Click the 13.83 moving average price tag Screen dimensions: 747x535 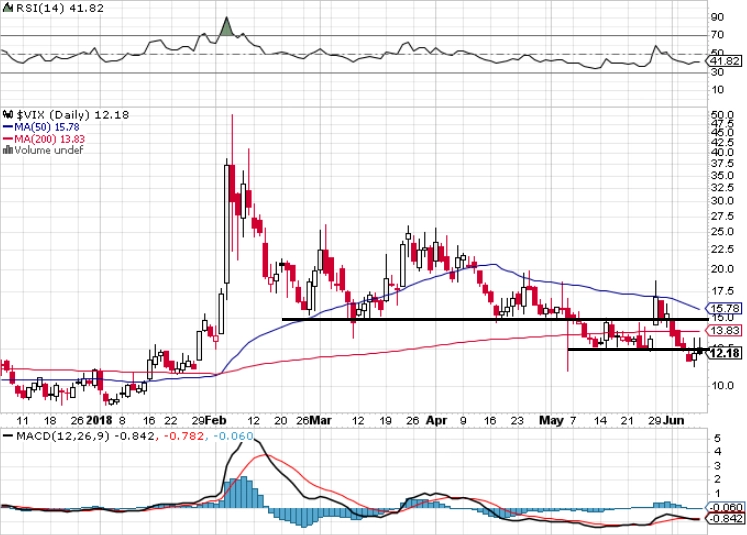point(724,330)
